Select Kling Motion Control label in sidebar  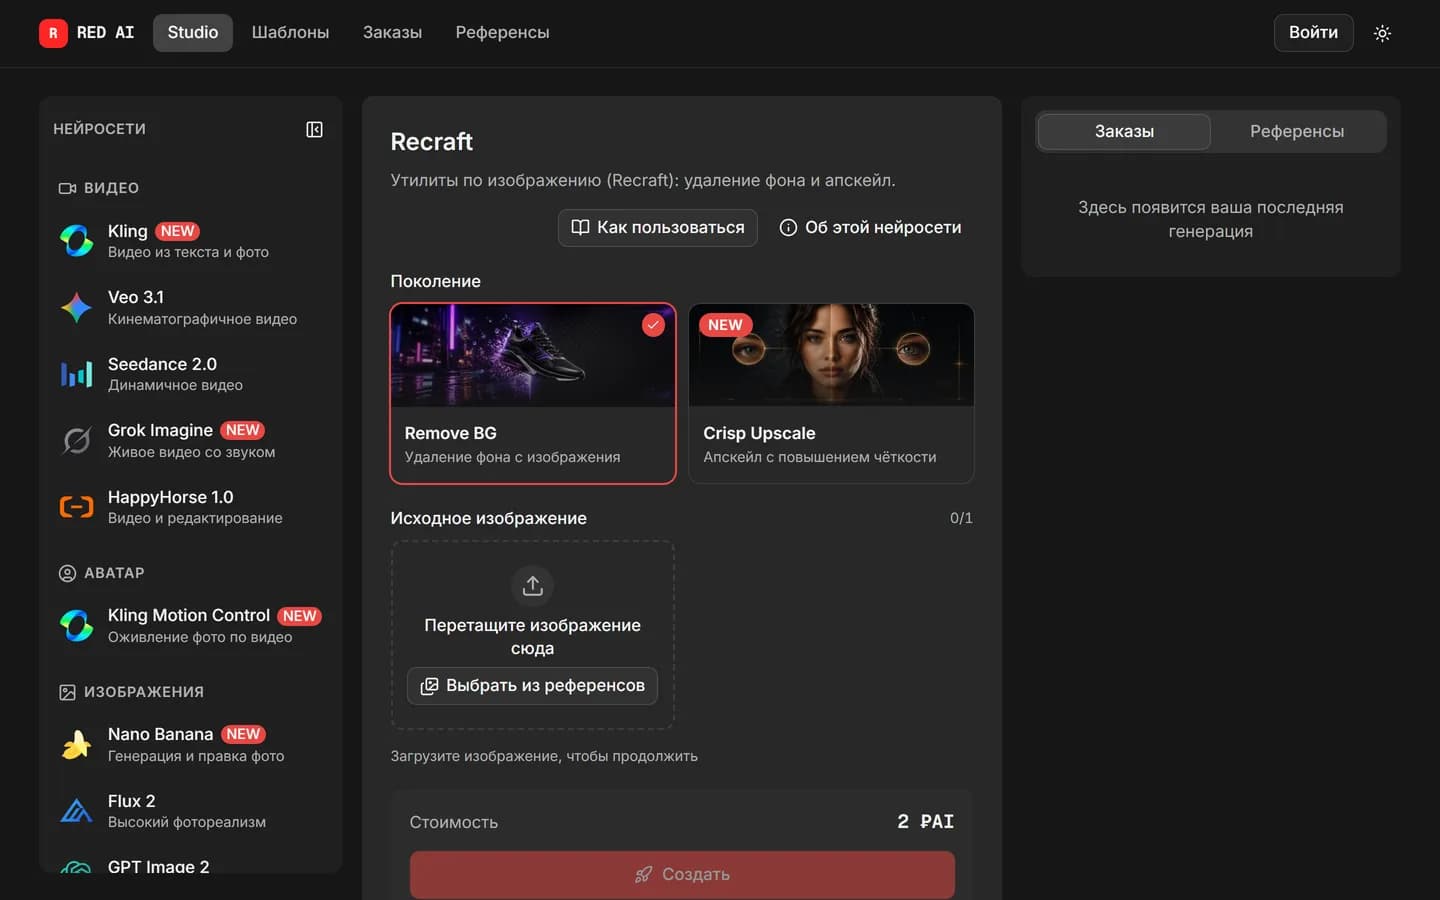189,615
